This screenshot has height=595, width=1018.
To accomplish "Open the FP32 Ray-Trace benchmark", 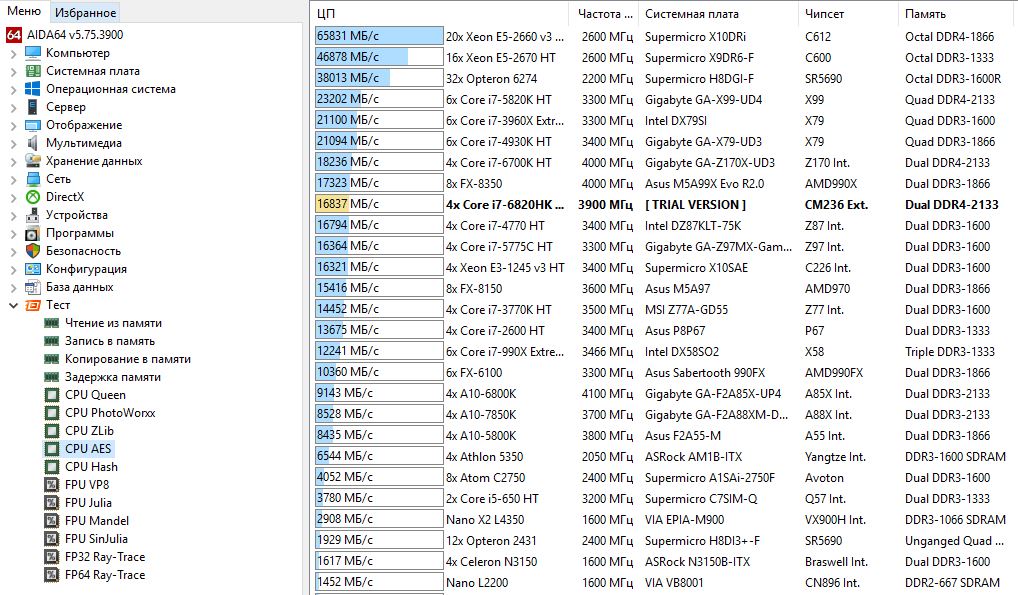I will point(105,557).
